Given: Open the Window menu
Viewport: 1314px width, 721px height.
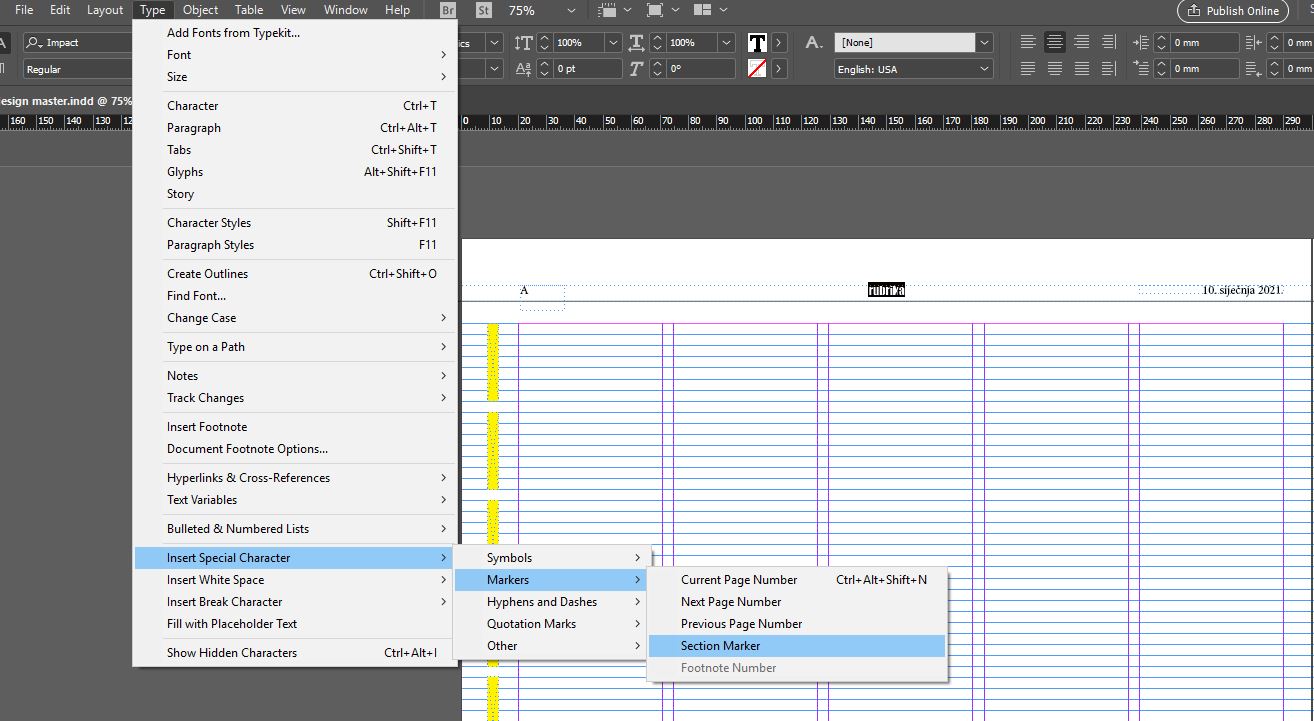Looking at the screenshot, I should click(x=346, y=10).
